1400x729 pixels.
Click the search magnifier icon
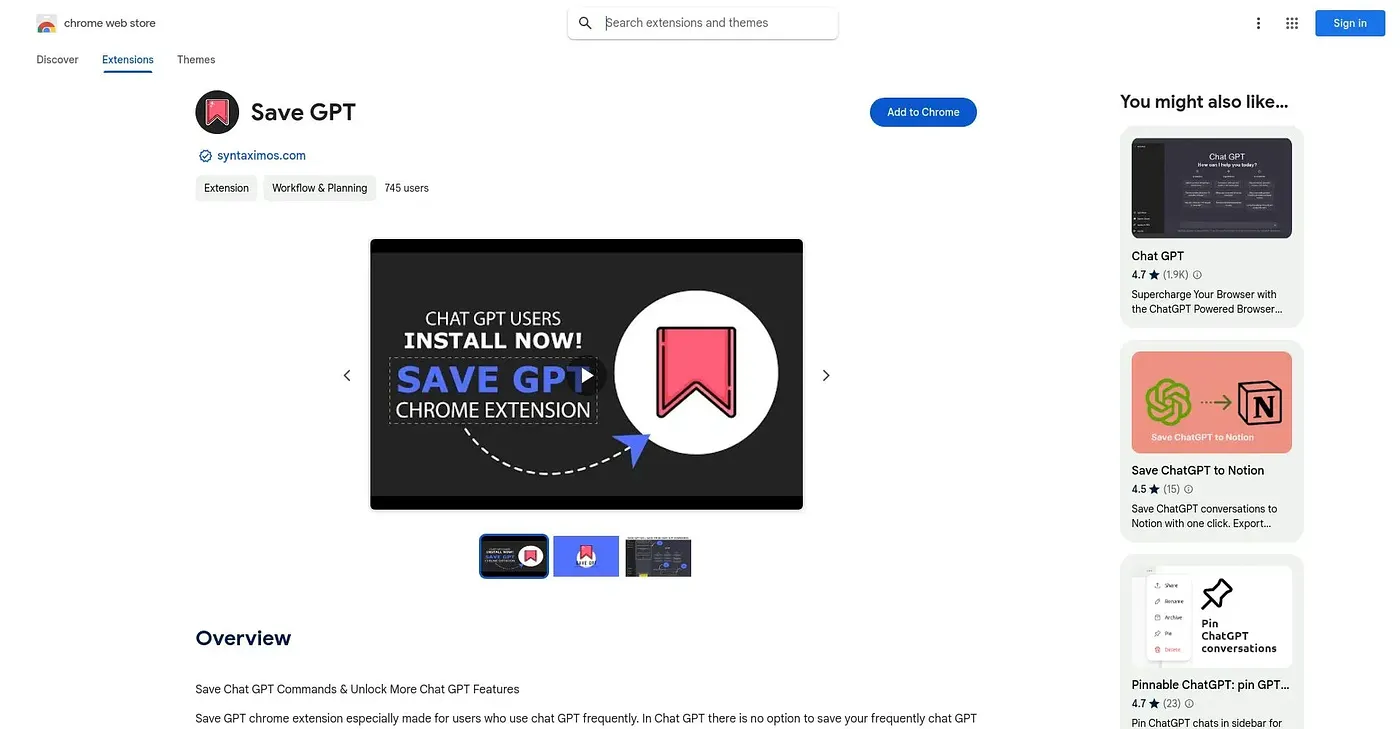click(586, 23)
